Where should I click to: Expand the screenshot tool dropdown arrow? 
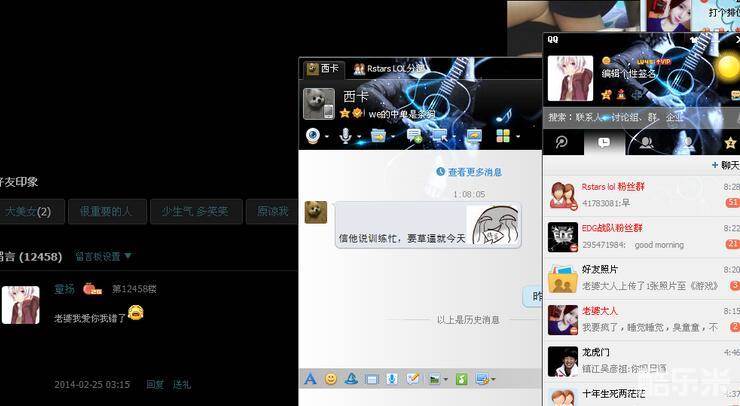493,380
